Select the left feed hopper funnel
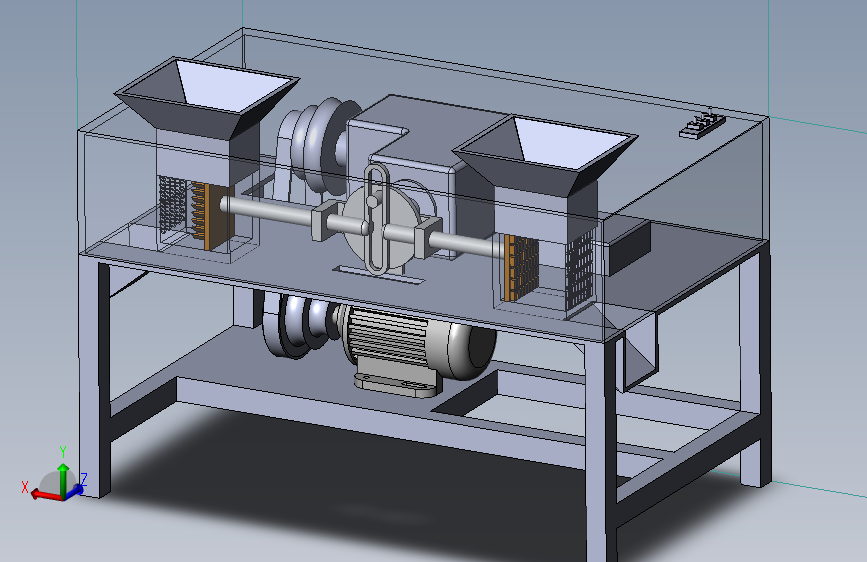Screen dimensions: 867x562 [x=207, y=97]
